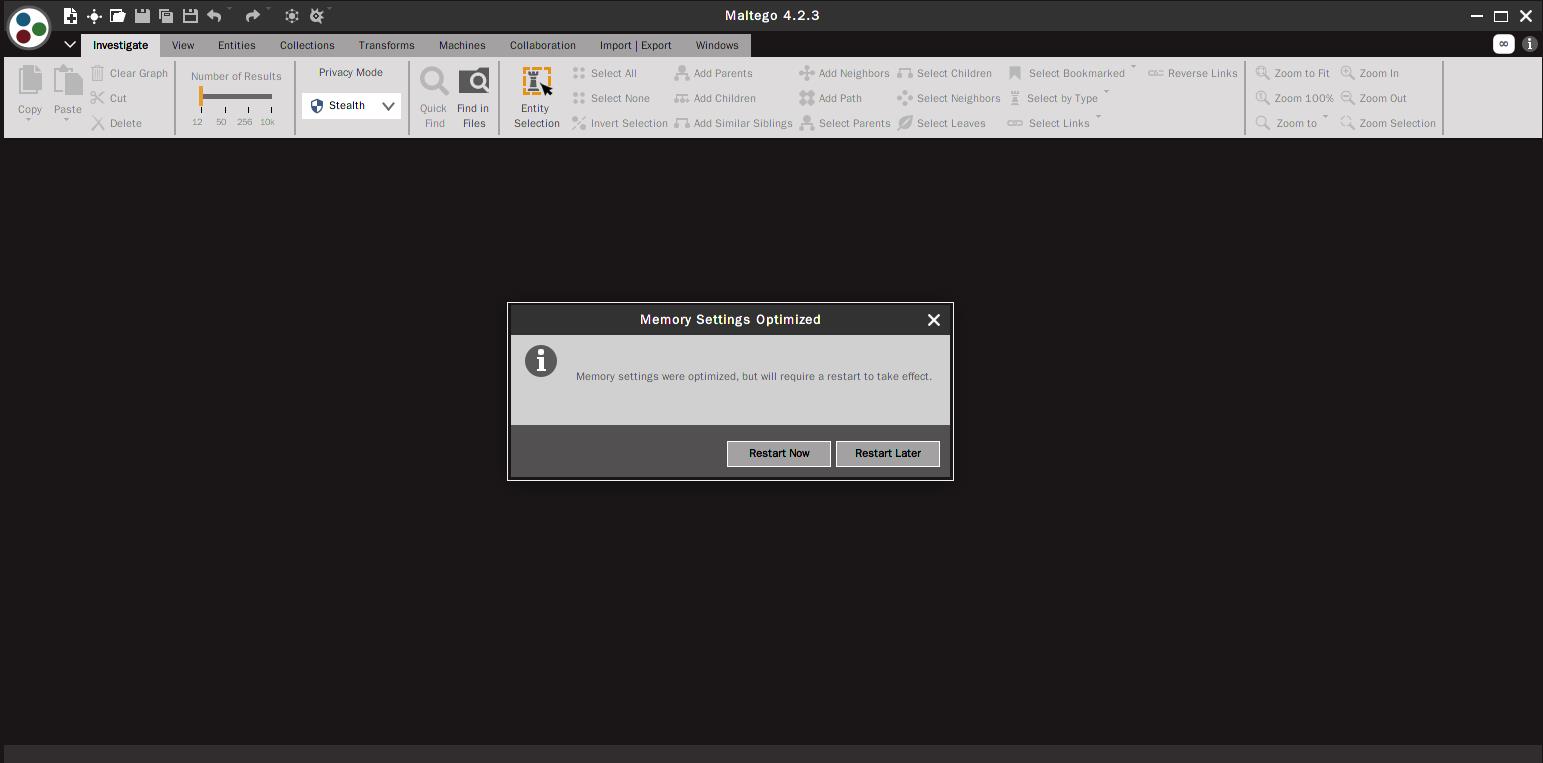Create a new graph with page-plus icon
1543x763 pixels.
(70, 16)
